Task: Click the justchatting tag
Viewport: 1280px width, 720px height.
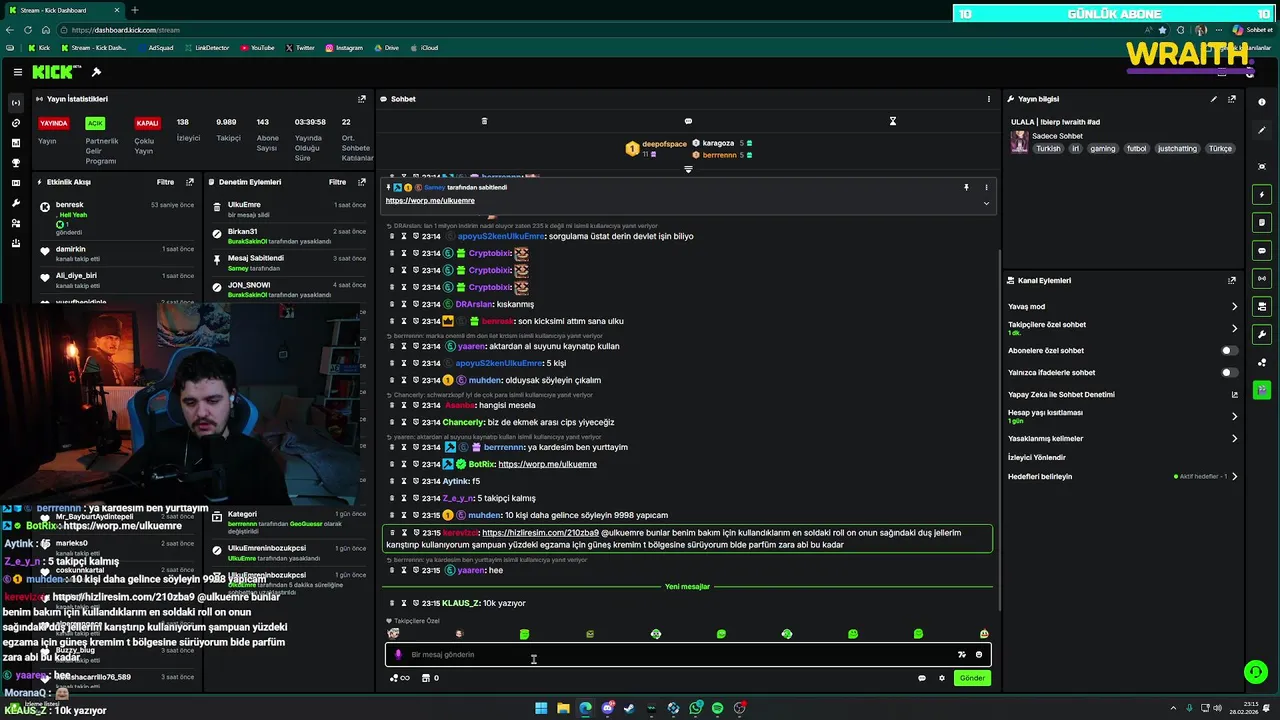Action: tap(1177, 149)
